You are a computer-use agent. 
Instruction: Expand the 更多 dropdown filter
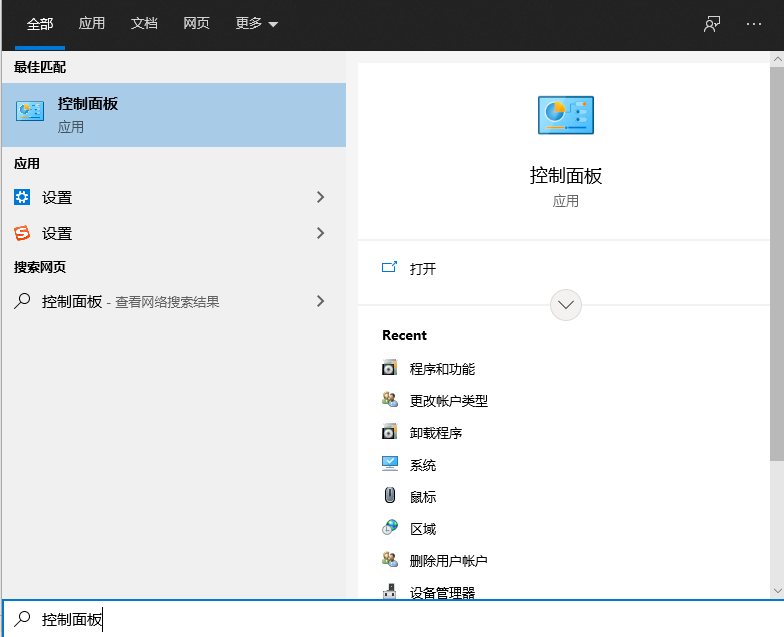(x=256, y=24)
